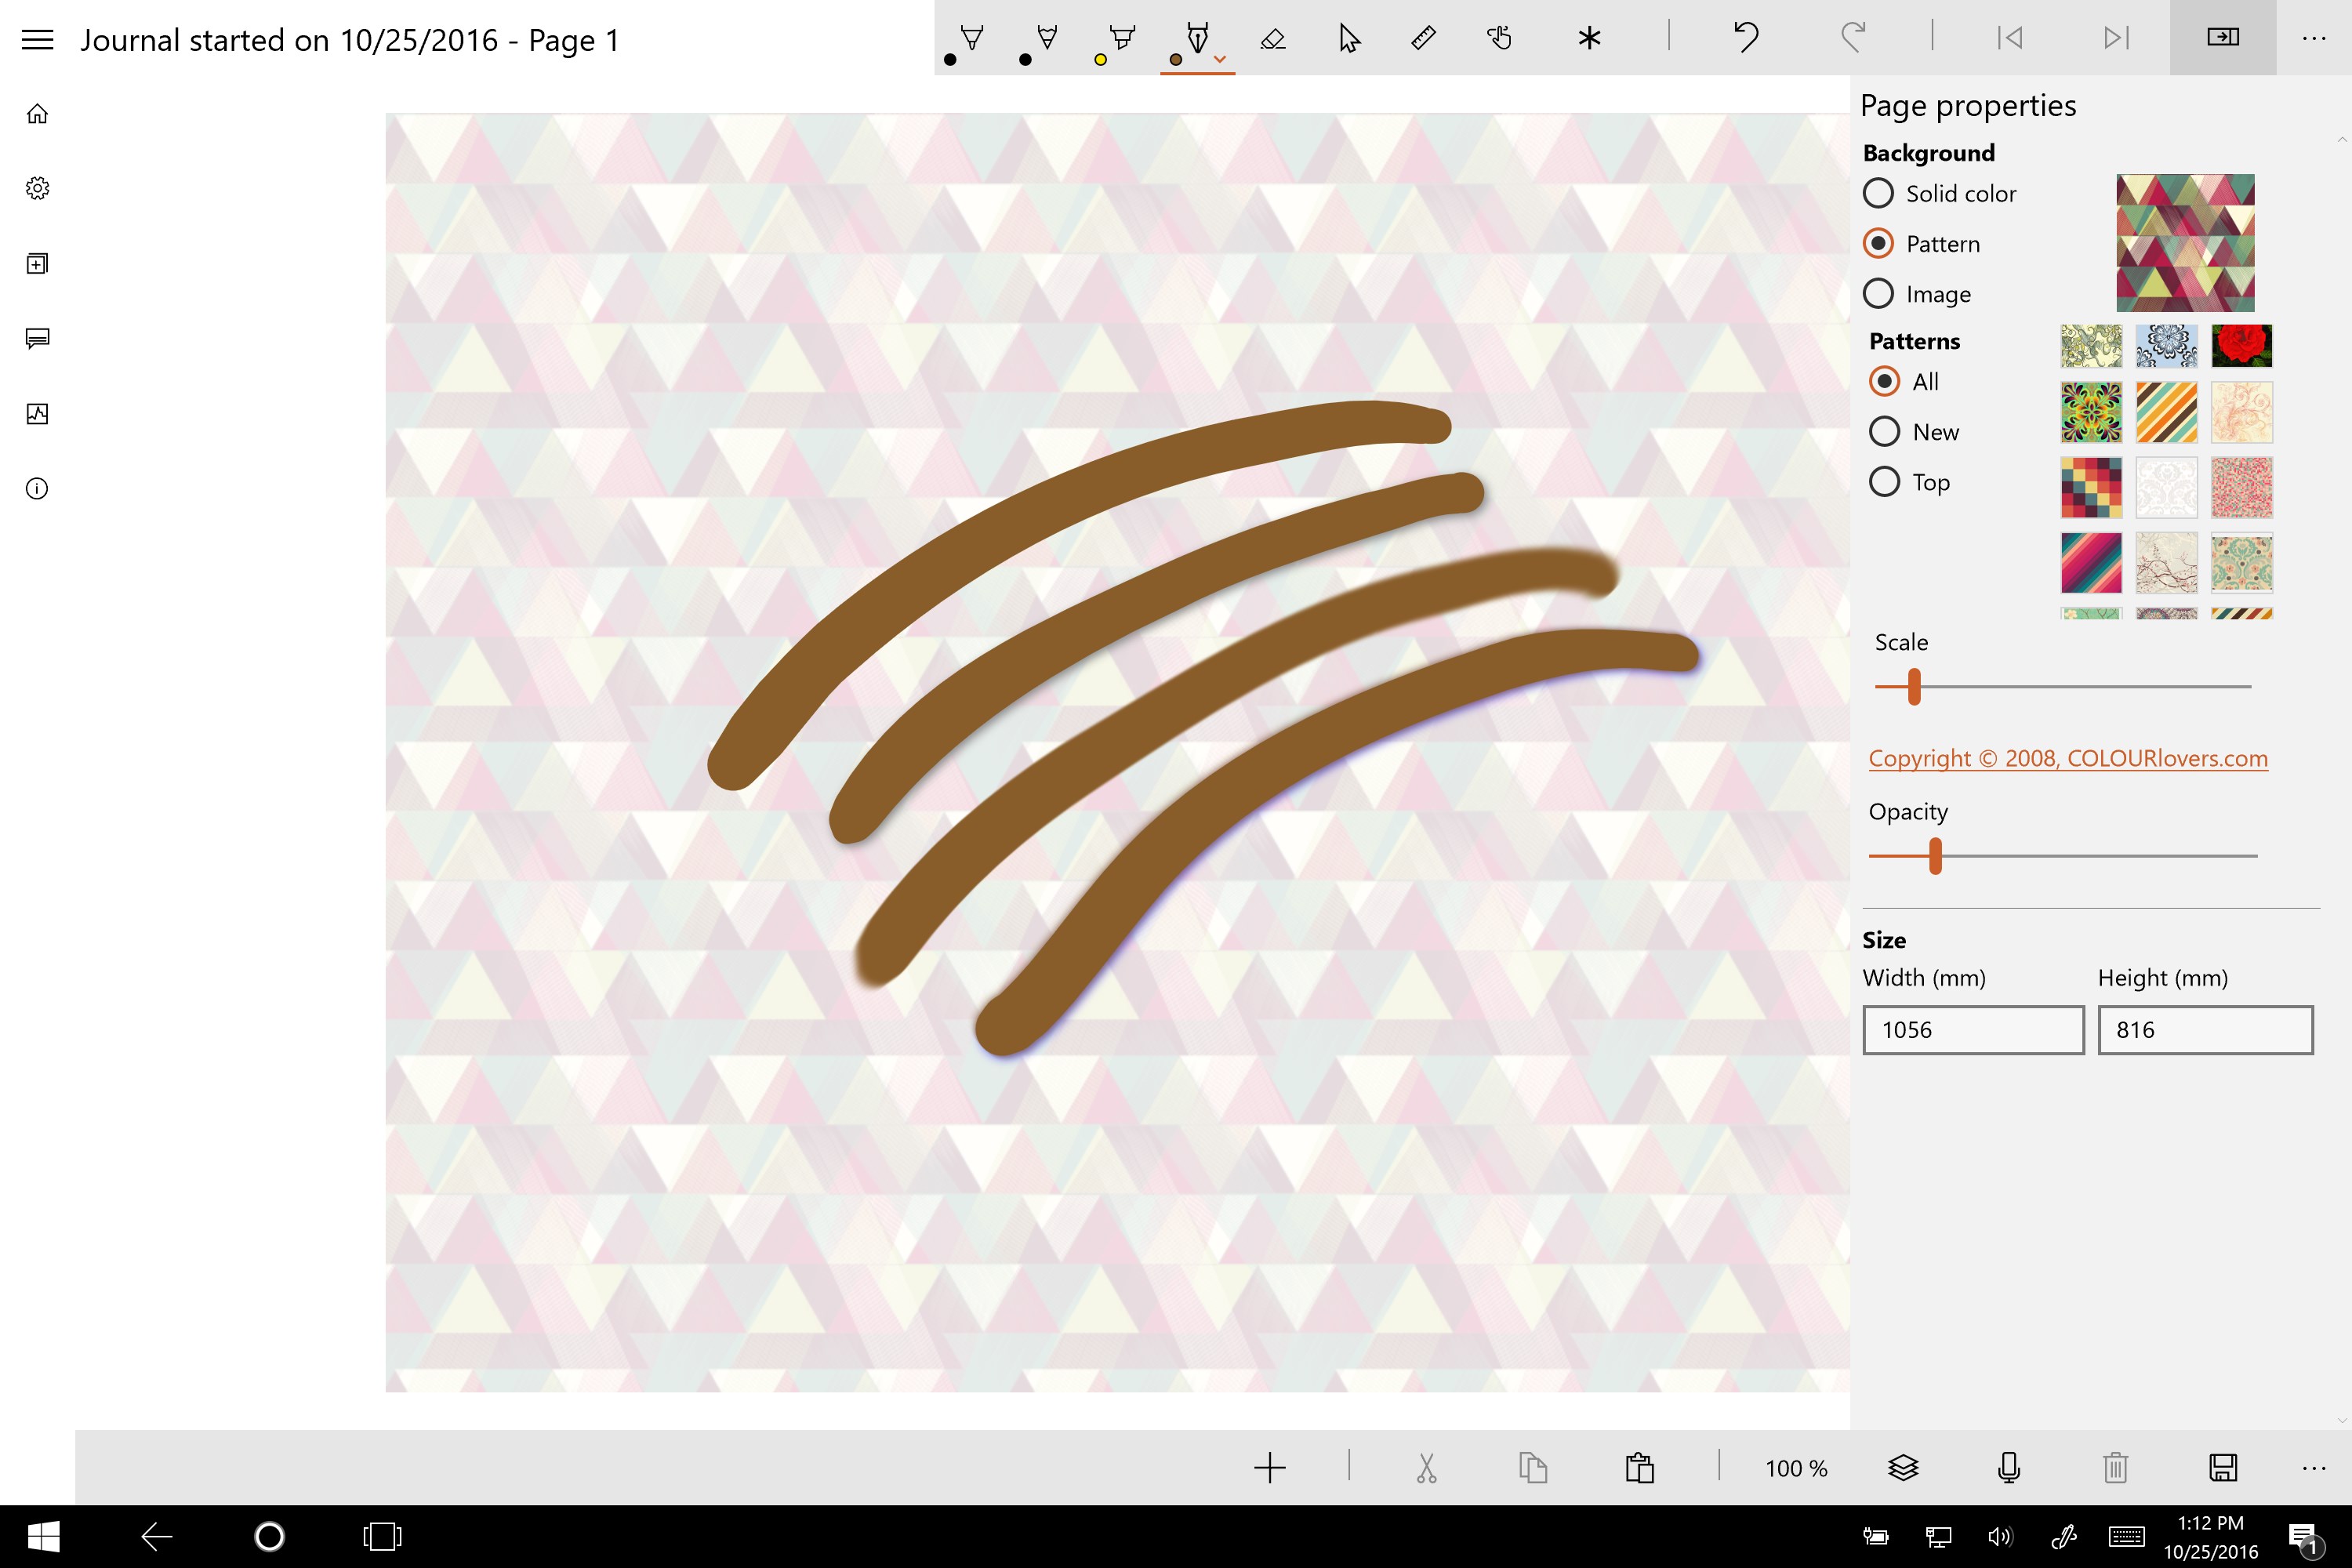
Task: Start audio recording with microphone icon
Action: pyautogui.click(x=2009, y=1467)
